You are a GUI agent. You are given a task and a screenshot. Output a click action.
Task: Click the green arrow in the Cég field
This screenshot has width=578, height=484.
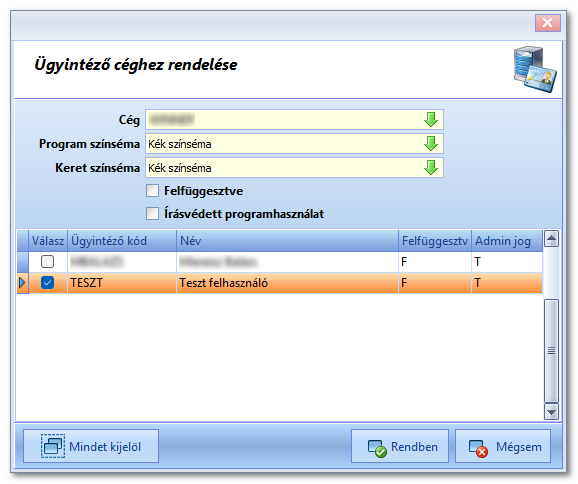coord(431,119)
